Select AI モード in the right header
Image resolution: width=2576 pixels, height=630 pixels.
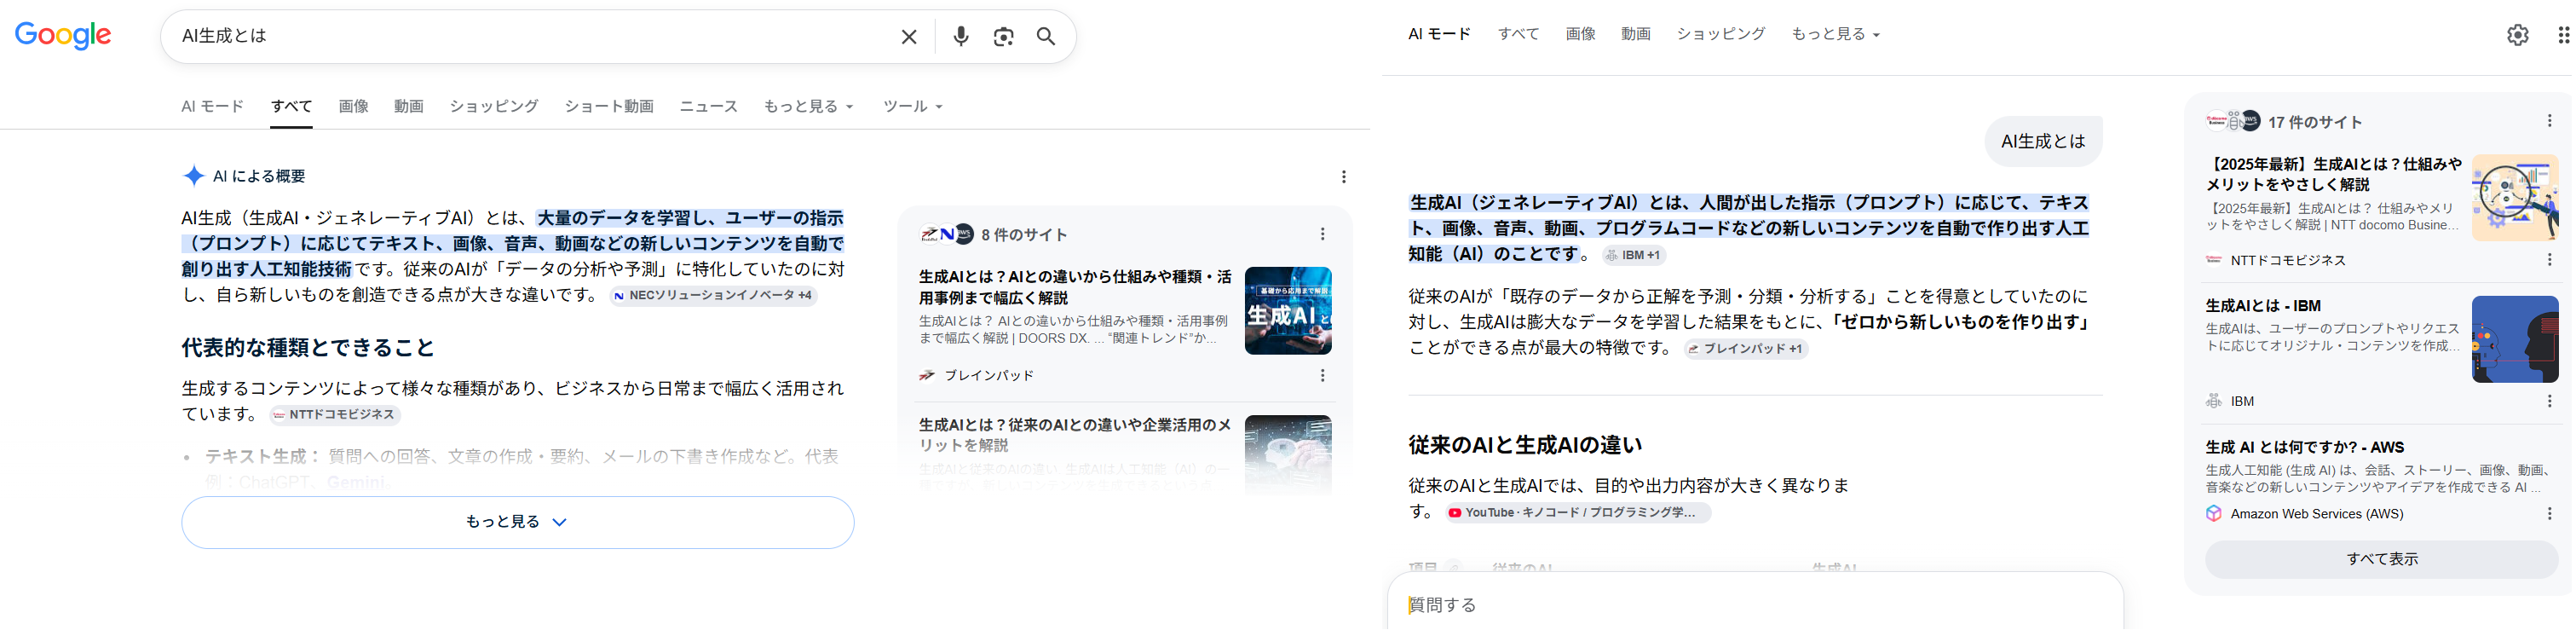pos(1439,34)
